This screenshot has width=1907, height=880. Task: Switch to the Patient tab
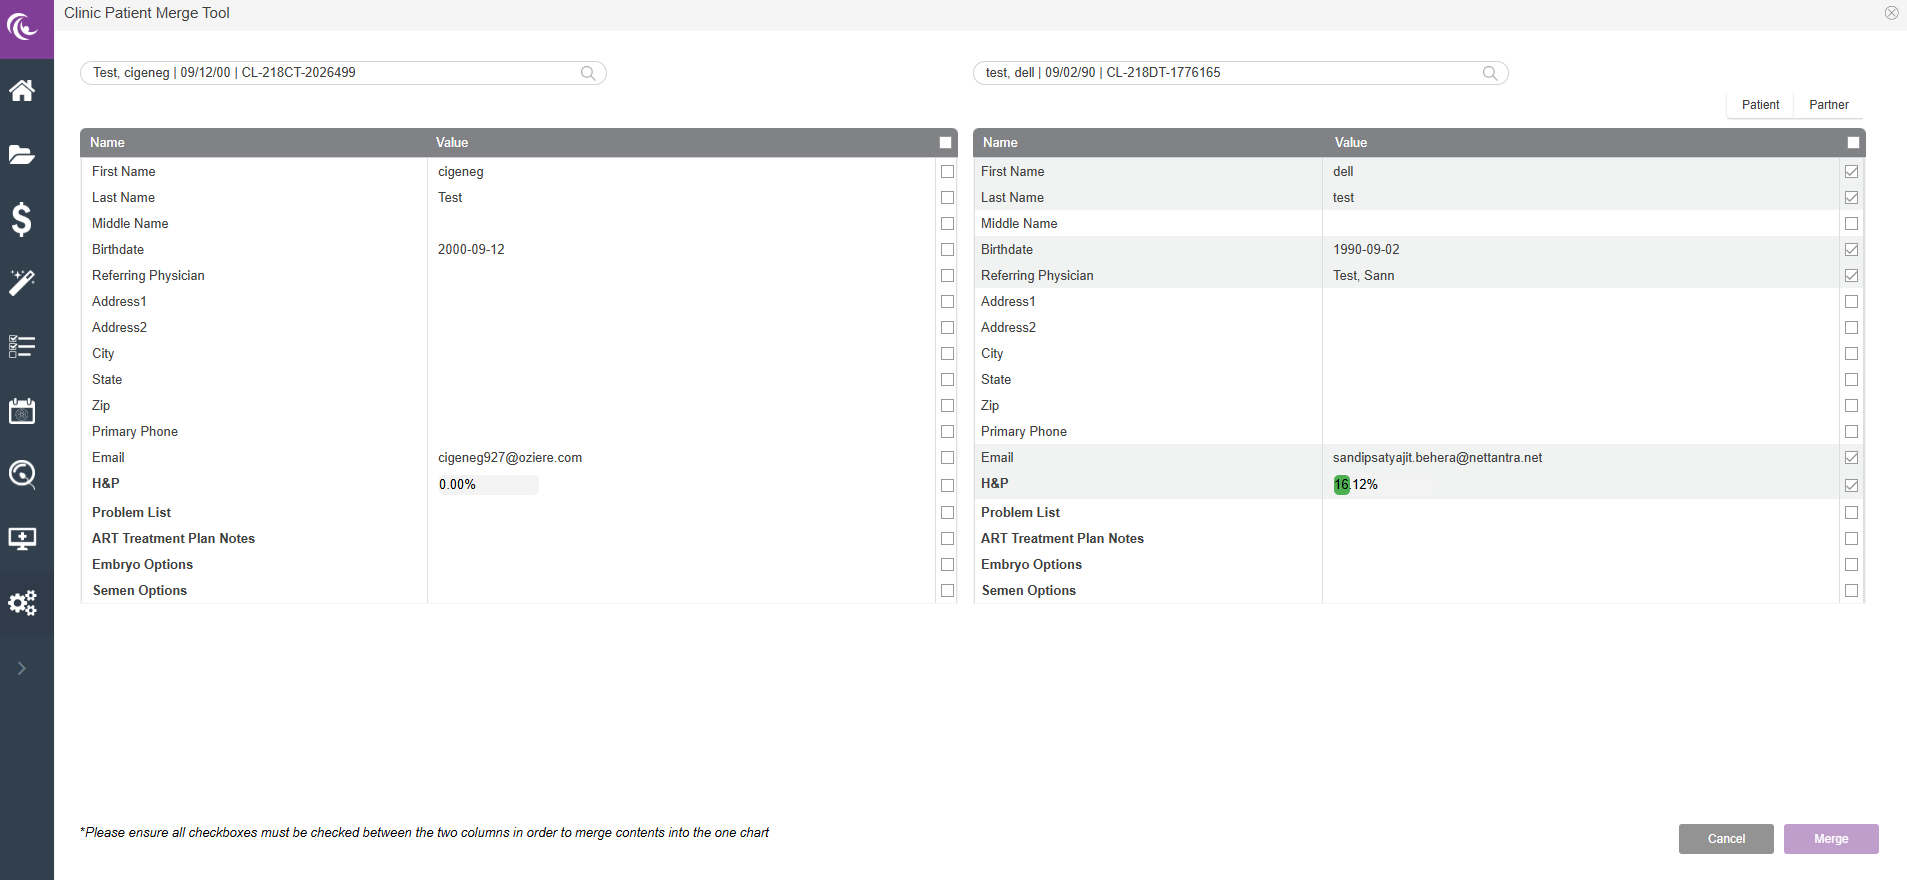[x=1760, y=105]
